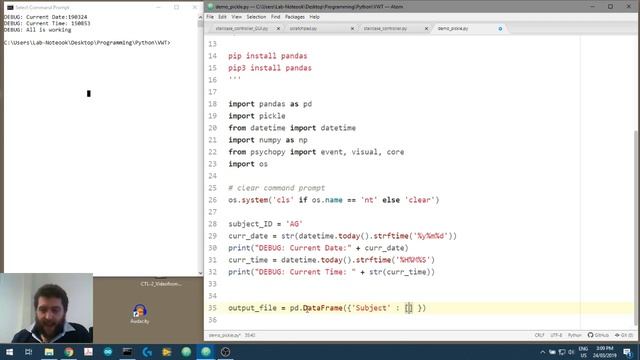Click the 'curr_date = str' line 29
Screen dimensions: 640x360
click(342, 236)
